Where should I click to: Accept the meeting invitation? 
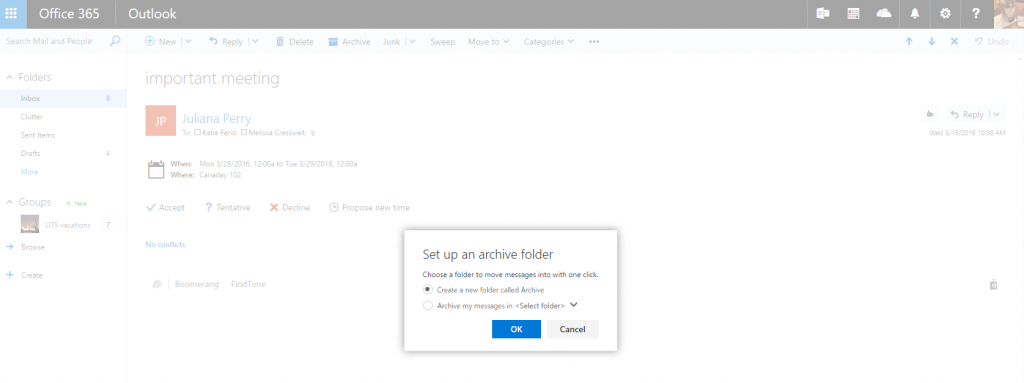coord(166,208)
